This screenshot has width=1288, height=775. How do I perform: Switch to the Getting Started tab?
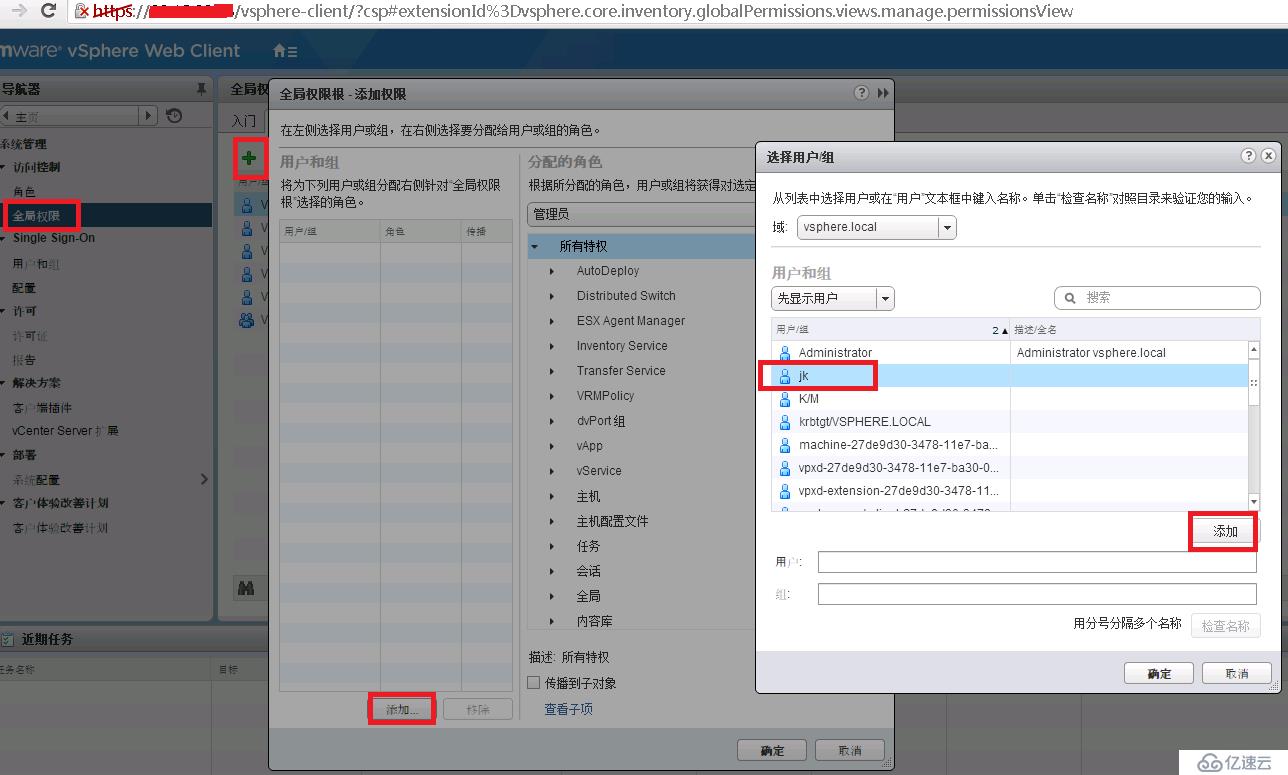tap(243, 120)
